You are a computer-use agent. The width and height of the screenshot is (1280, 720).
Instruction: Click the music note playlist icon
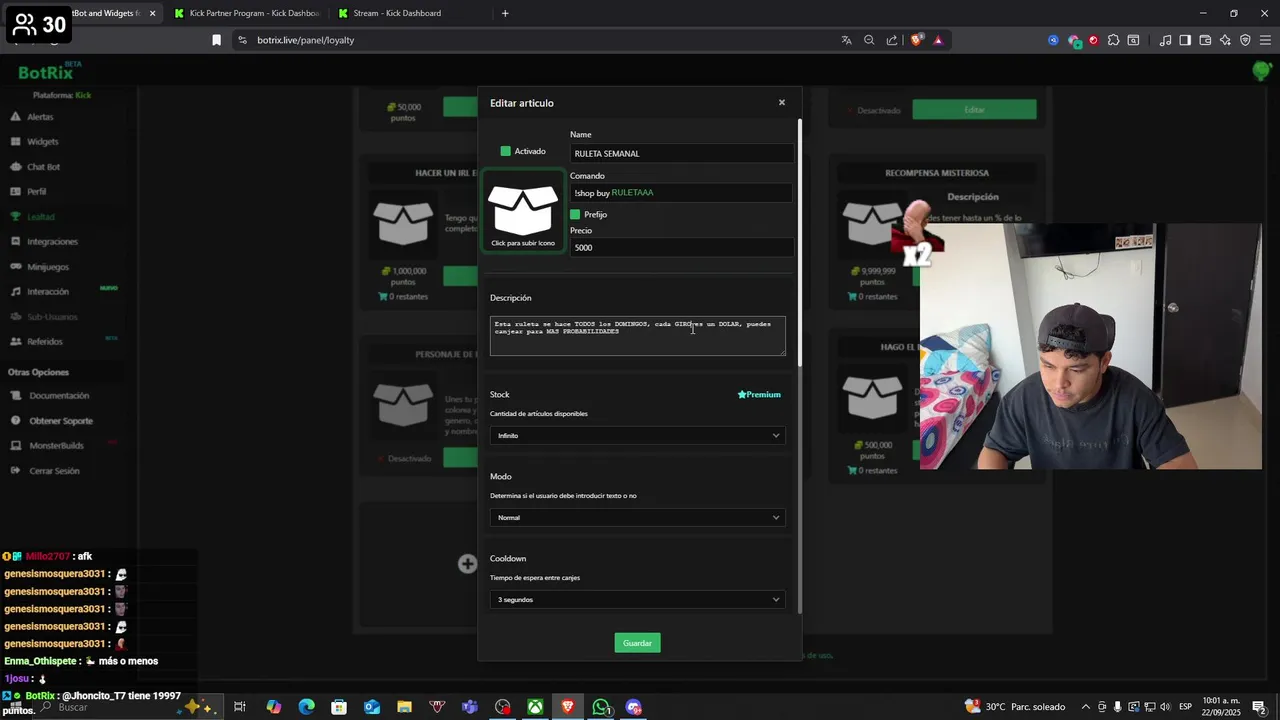tap(1165, 40)
